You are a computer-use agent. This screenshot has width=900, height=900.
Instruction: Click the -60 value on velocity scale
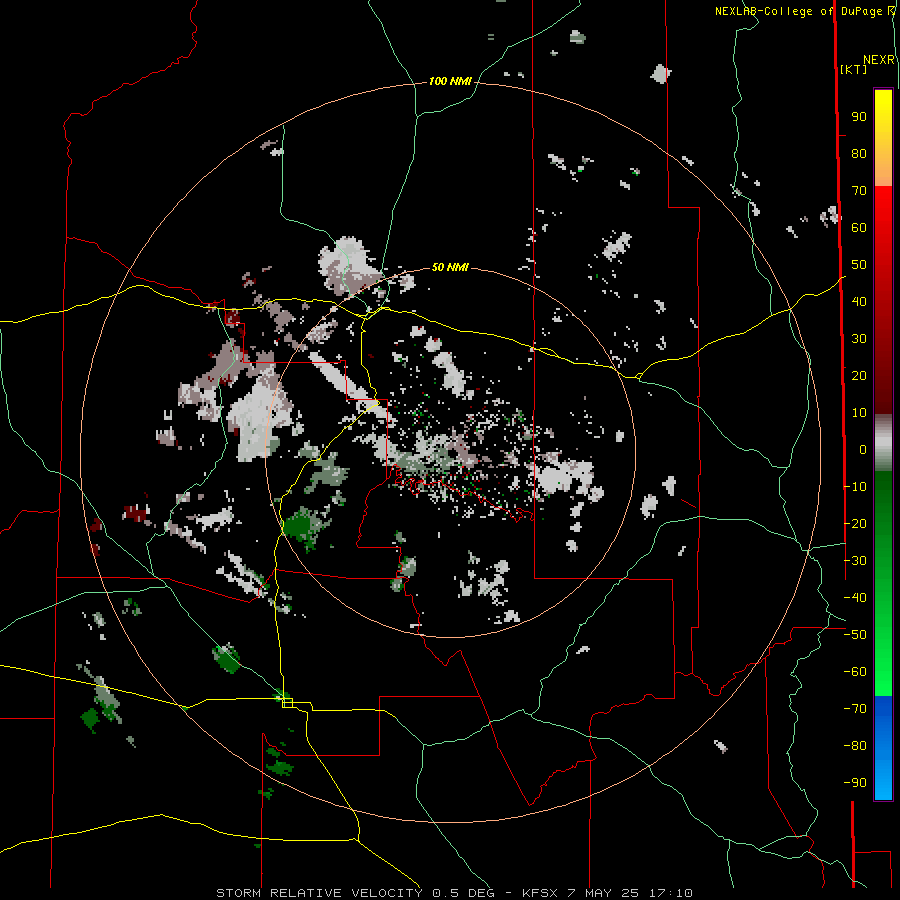pyautogui.click(x=855, y=672)
